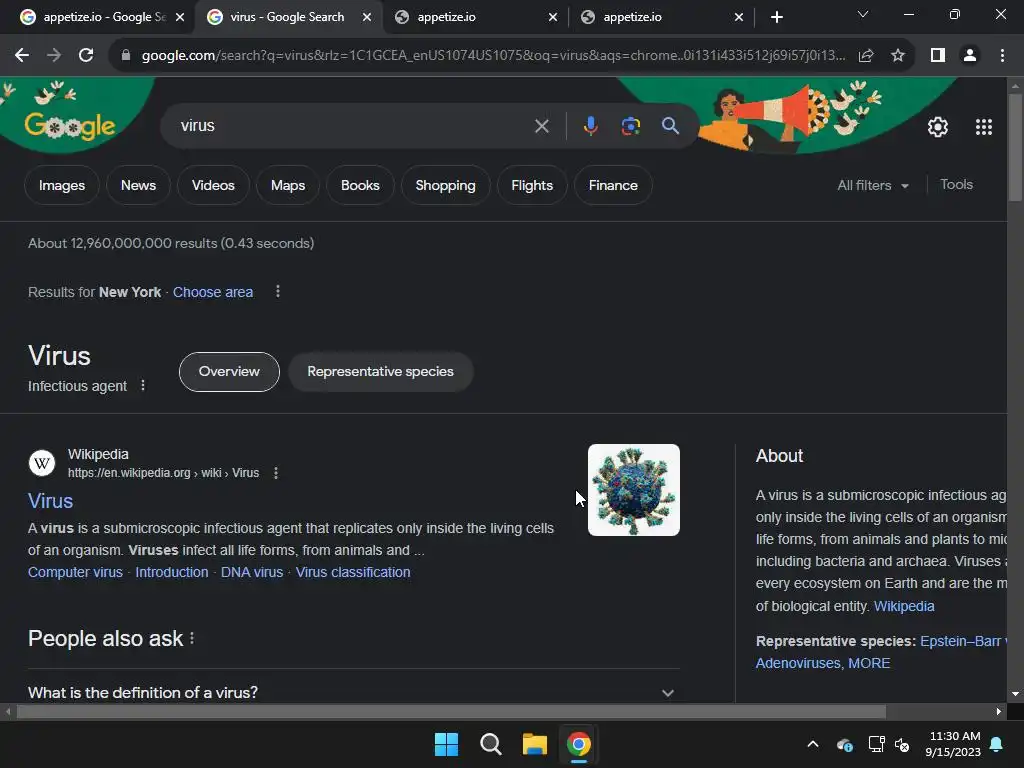The width and height of the screenshot is (1024, 768).
Task: Clear the search box with the X
Action: (541, 126)
